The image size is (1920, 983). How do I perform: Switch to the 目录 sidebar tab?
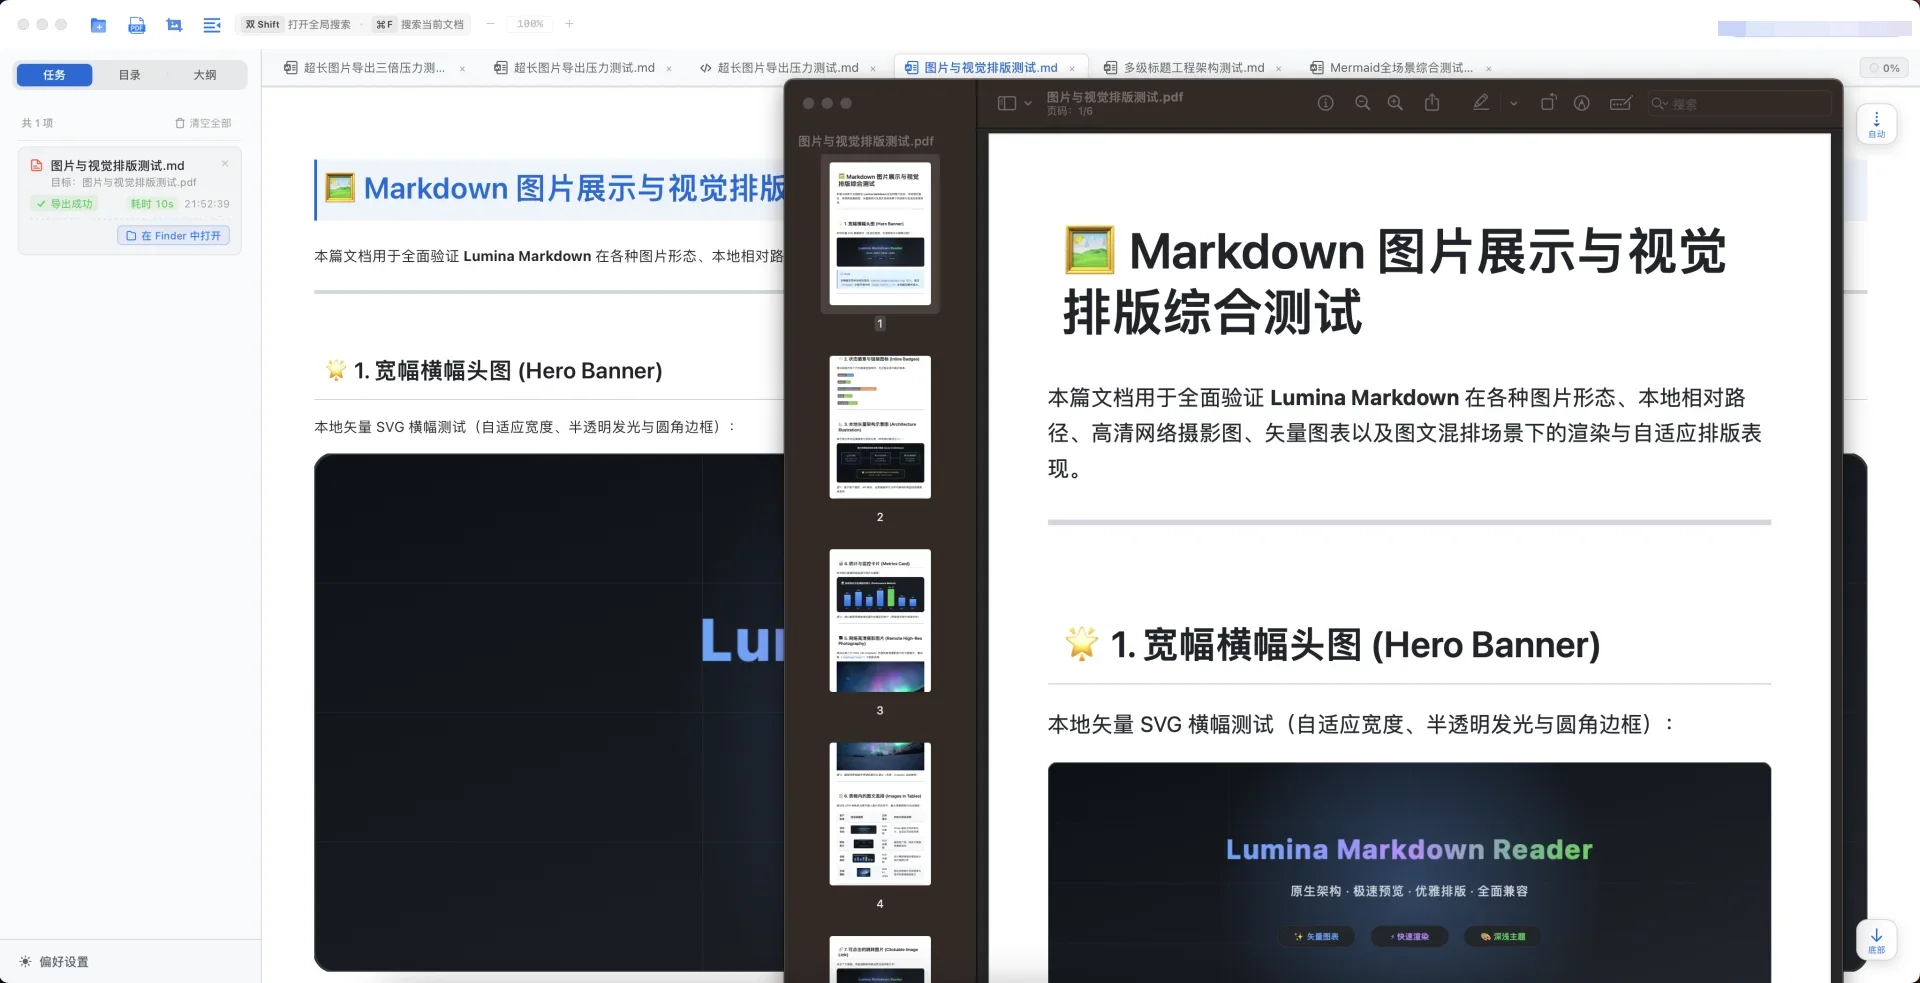129,75
